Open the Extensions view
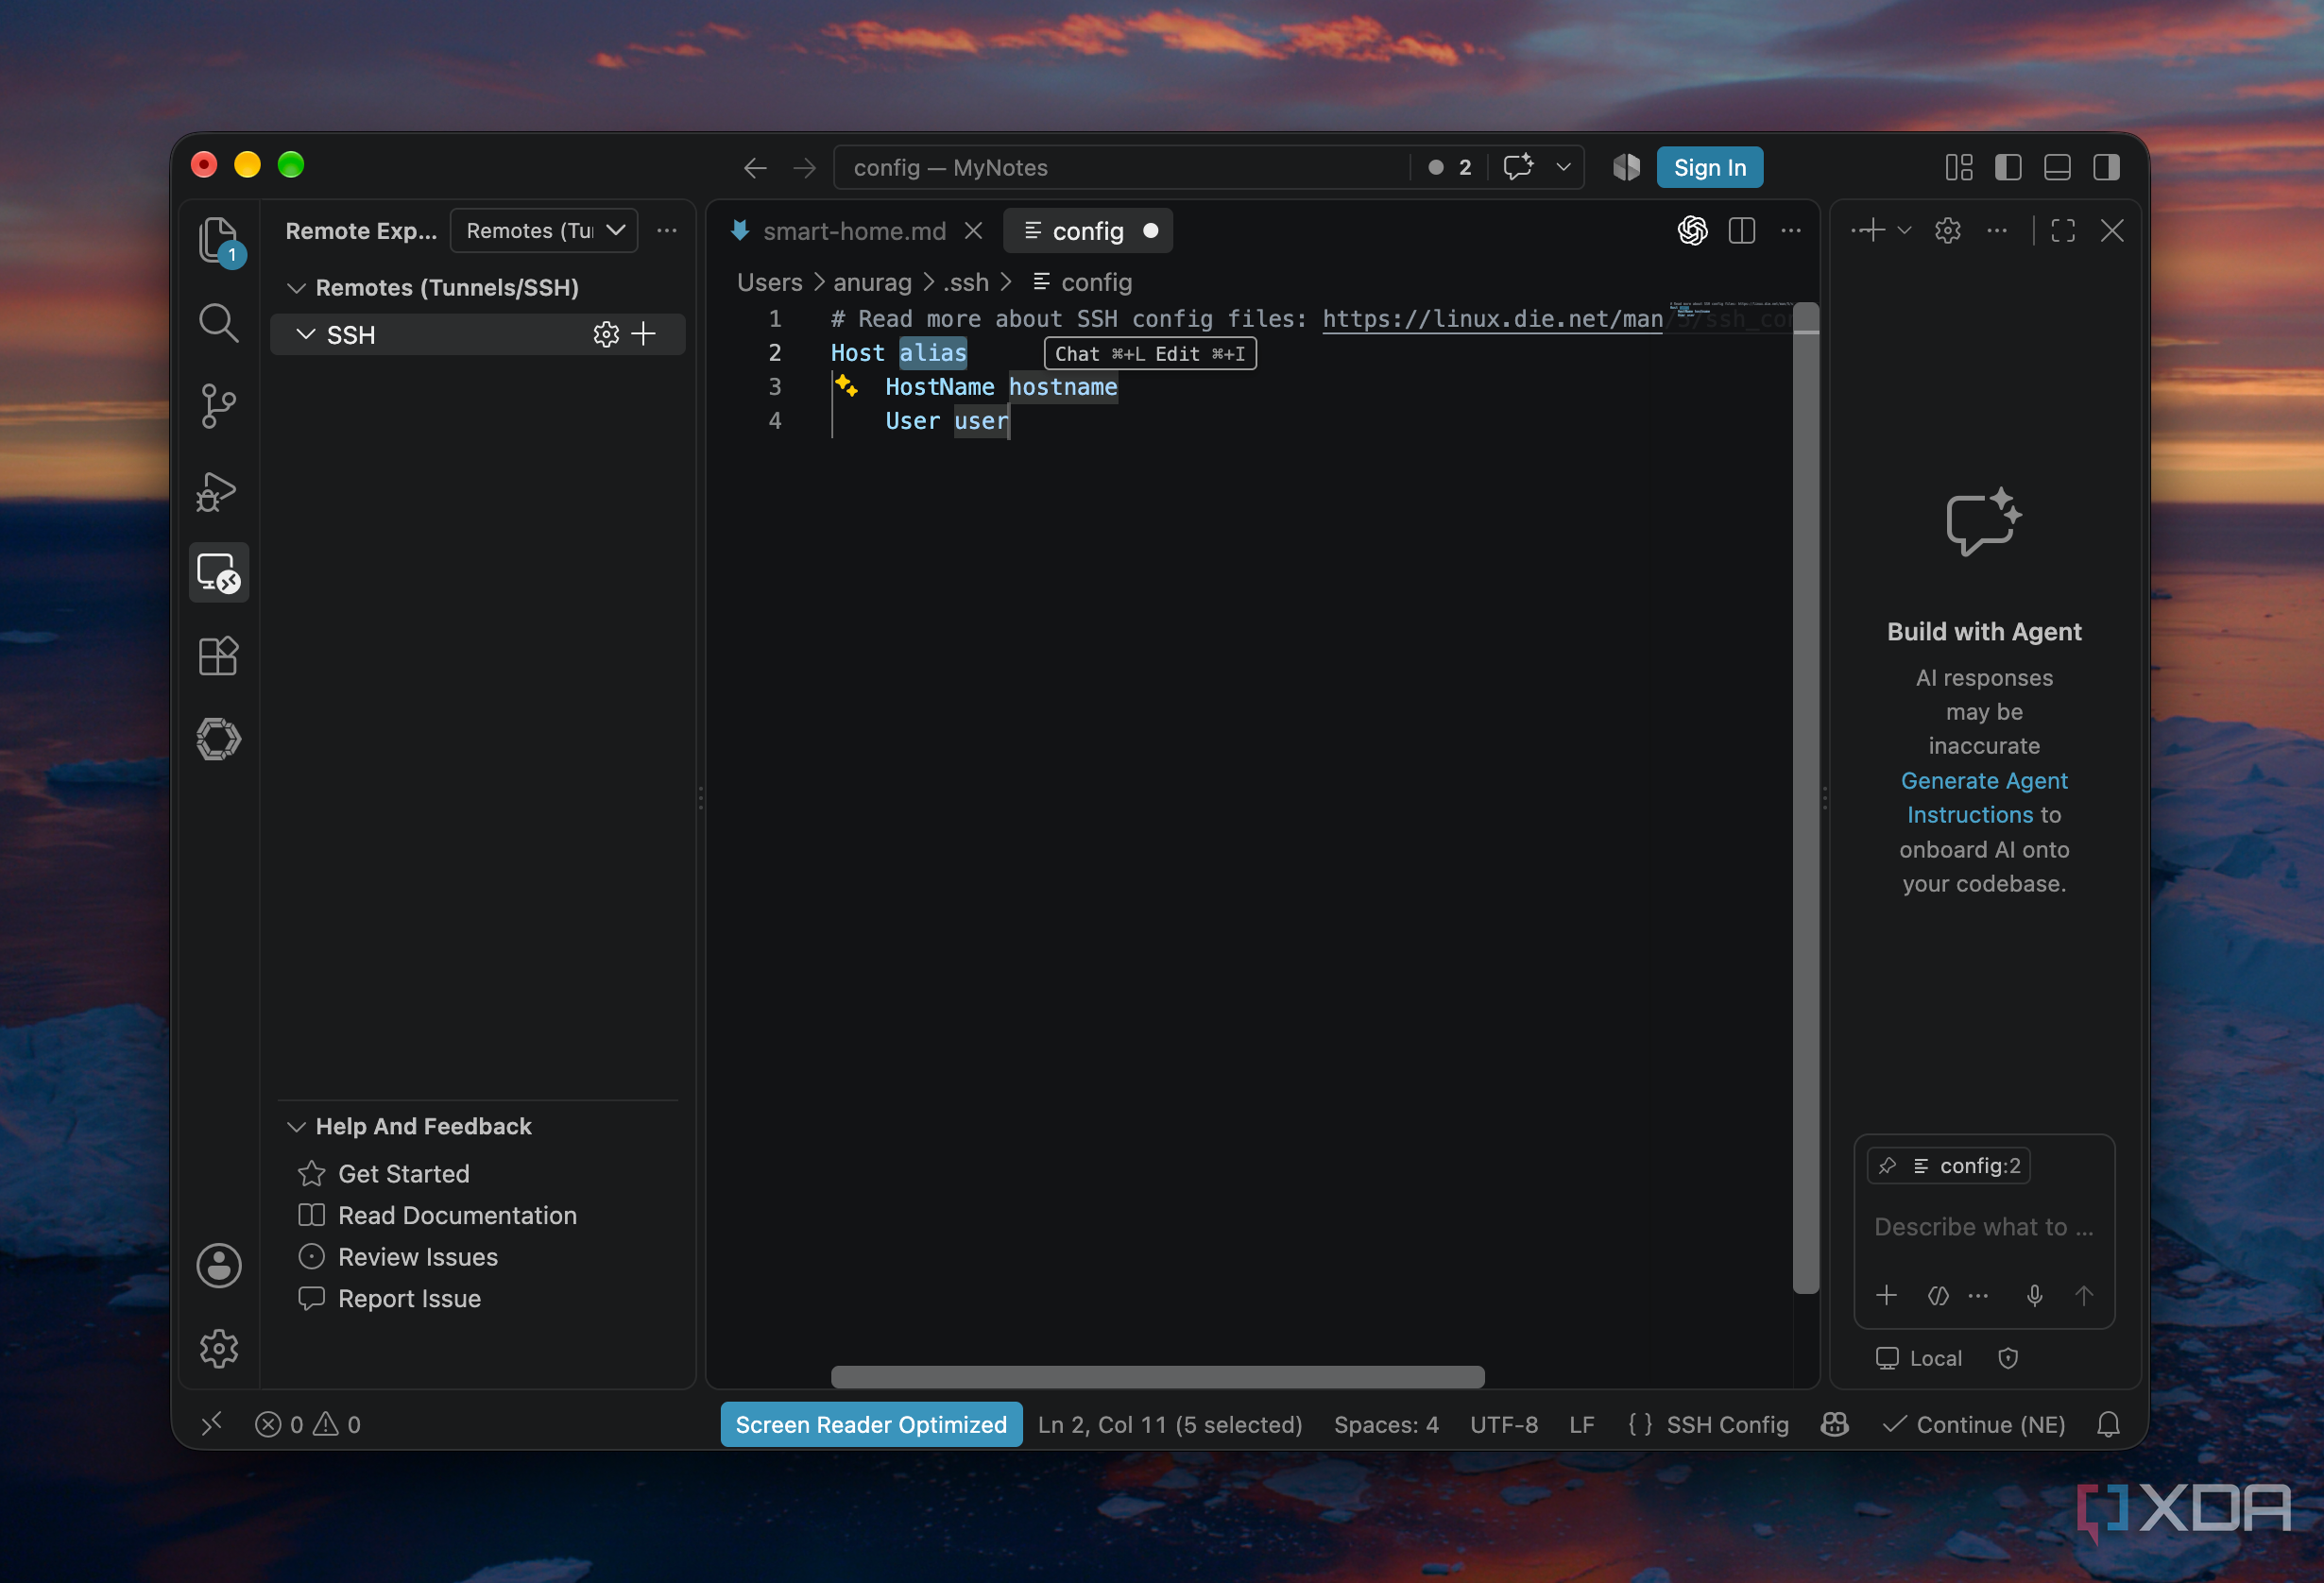Viewport: 2324px width, 1583px height. tap(218, 656)
